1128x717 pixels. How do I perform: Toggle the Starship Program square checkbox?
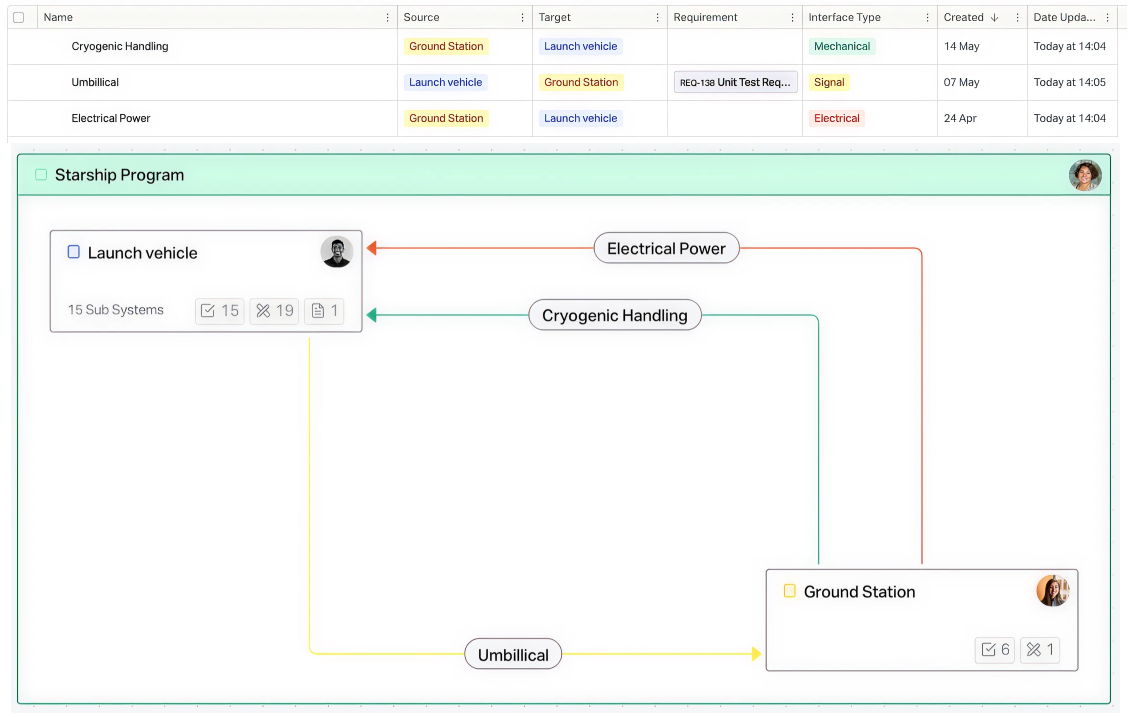(x=41, y=175)
